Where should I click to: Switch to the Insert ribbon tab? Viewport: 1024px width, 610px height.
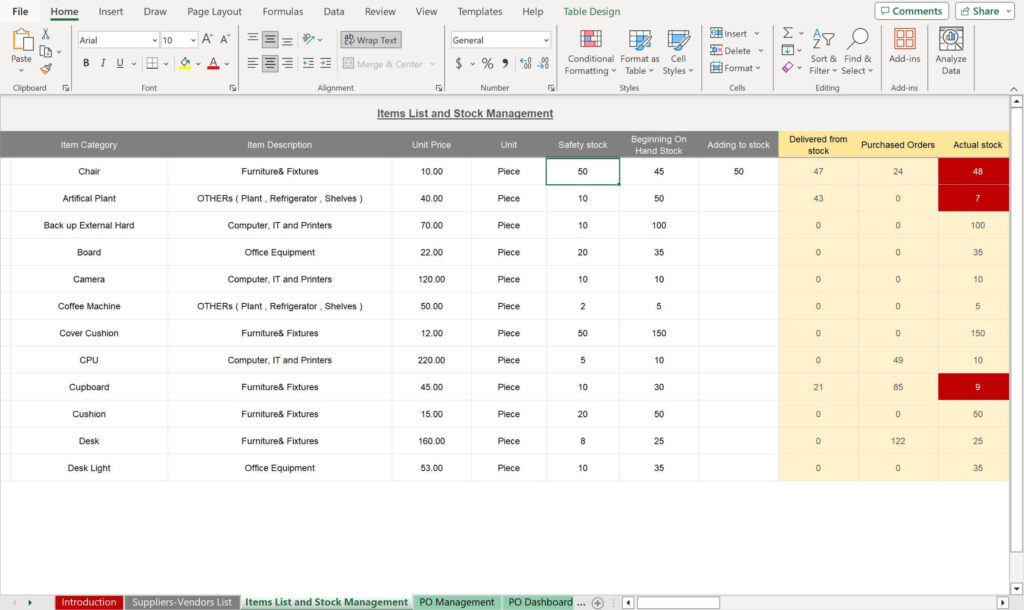pos(110,11)
